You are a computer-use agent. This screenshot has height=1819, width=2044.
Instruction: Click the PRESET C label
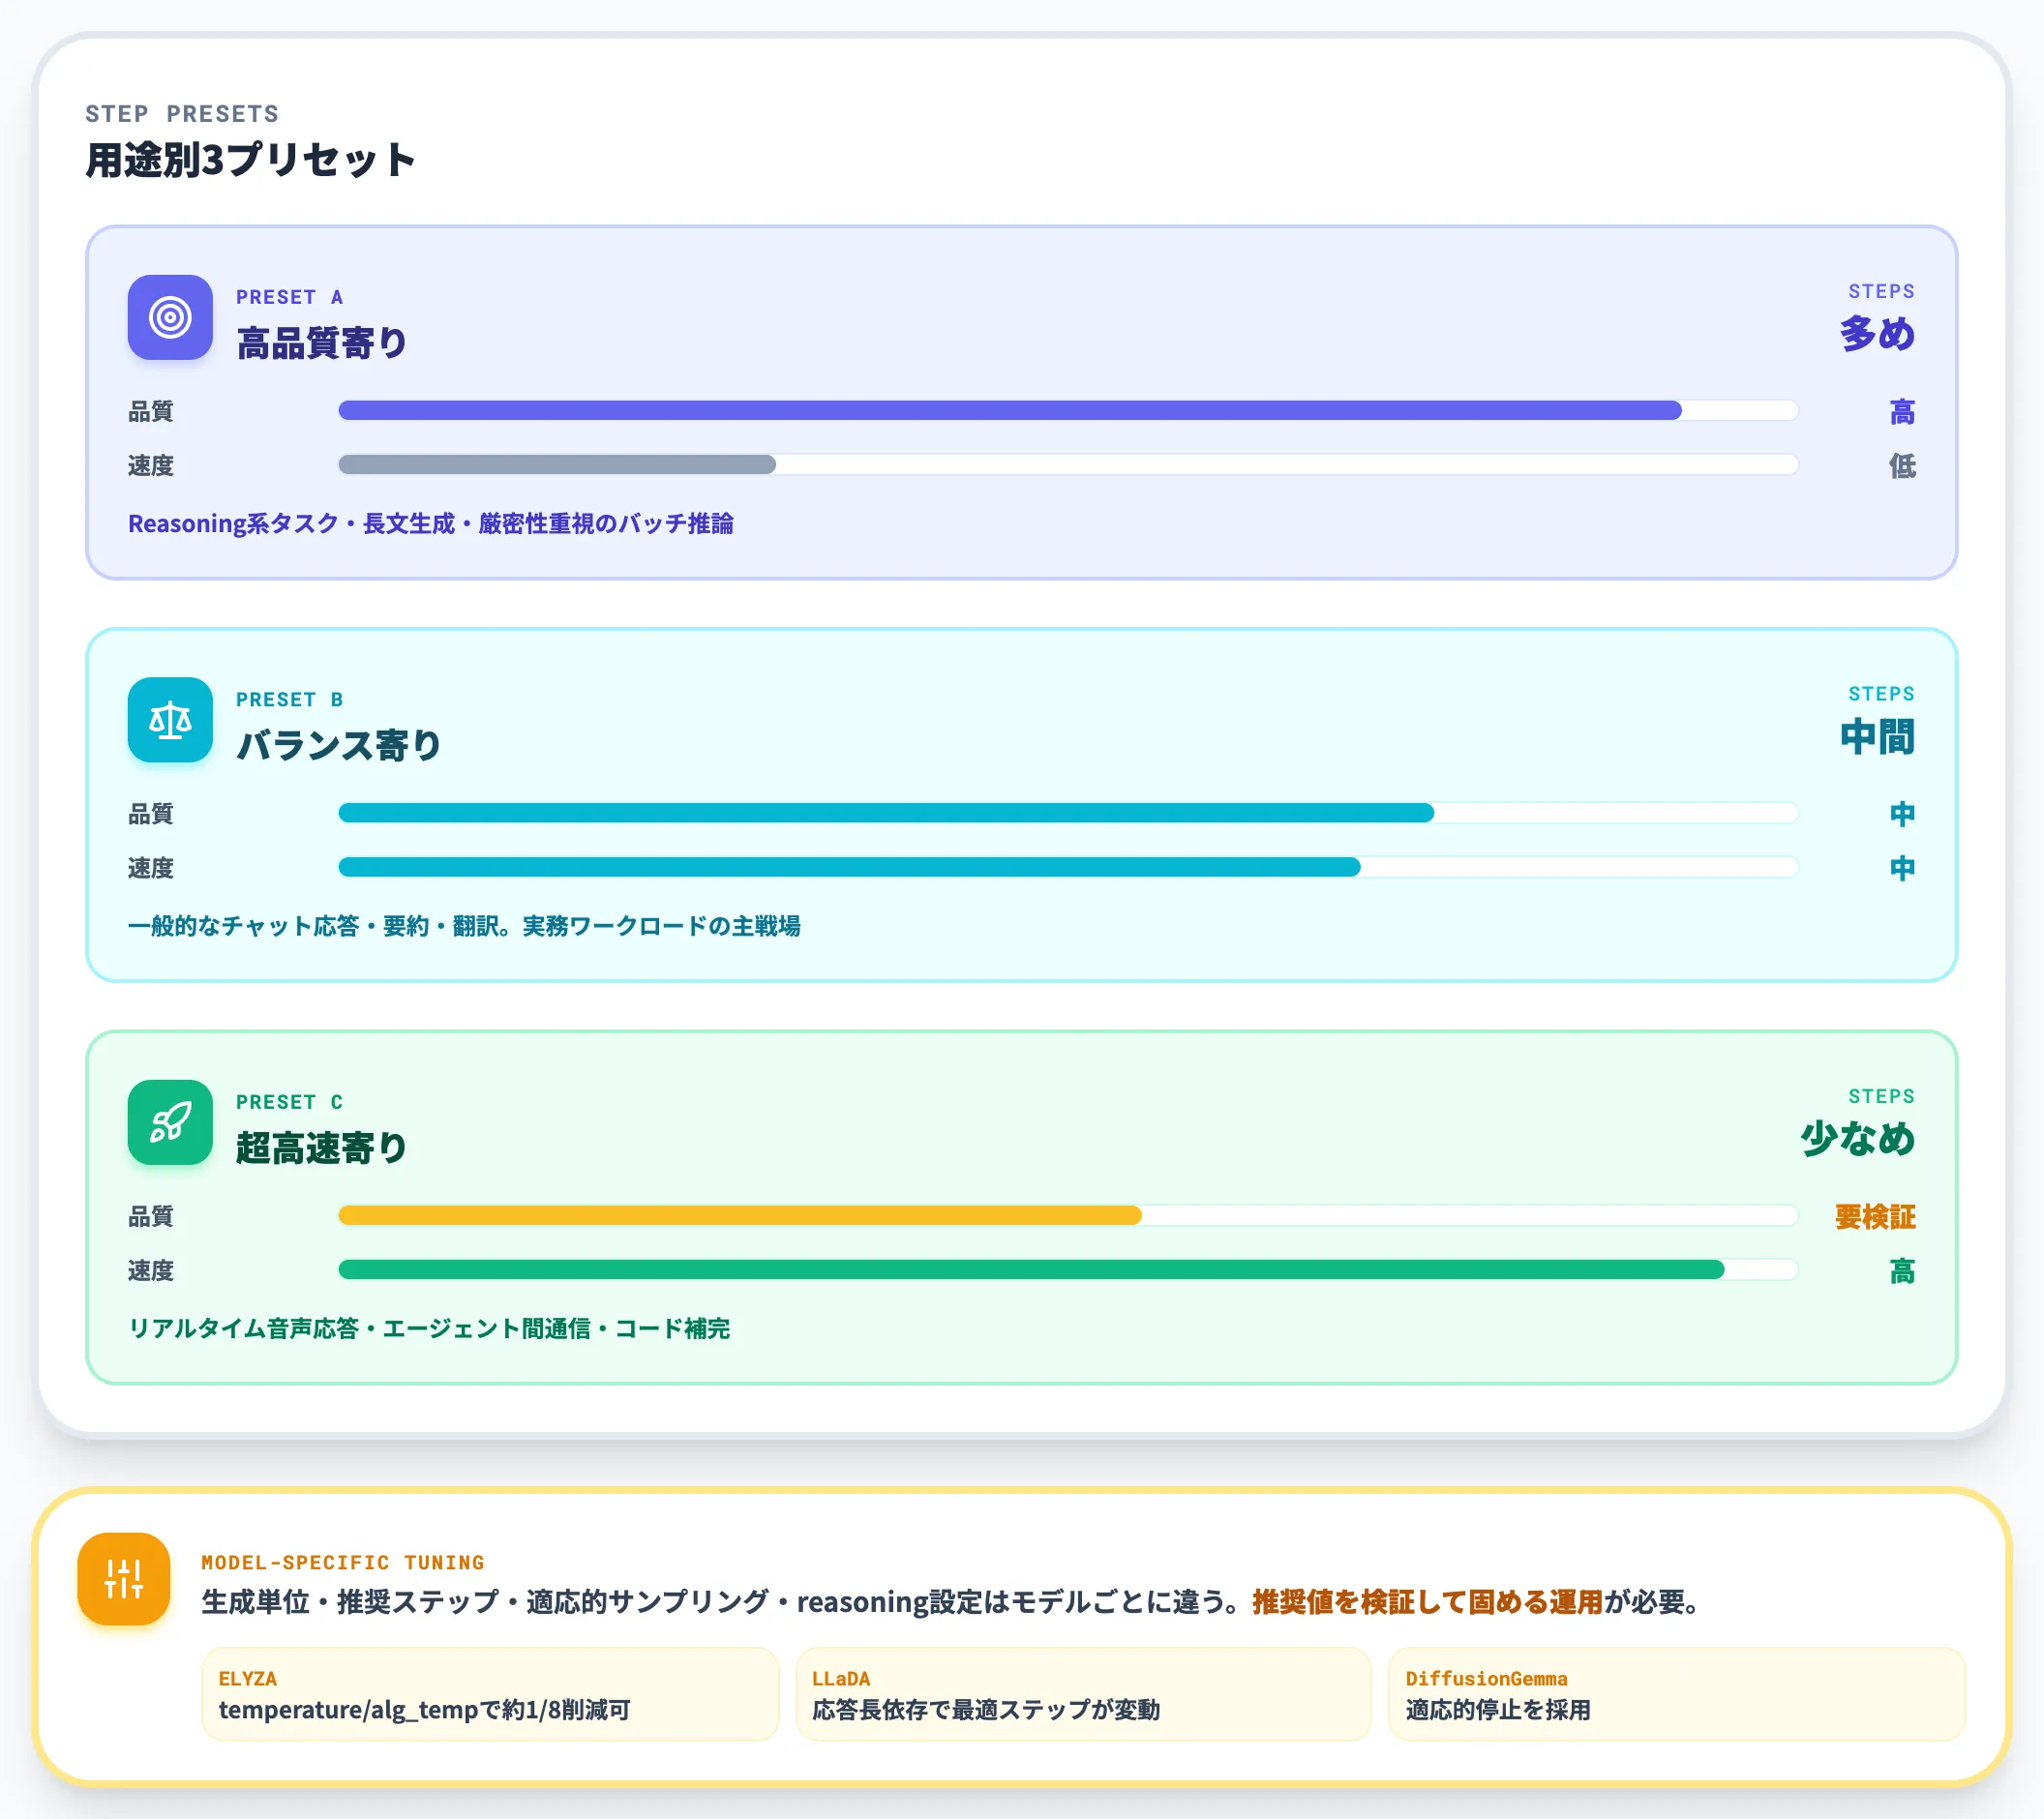(x=290, y=1102)
